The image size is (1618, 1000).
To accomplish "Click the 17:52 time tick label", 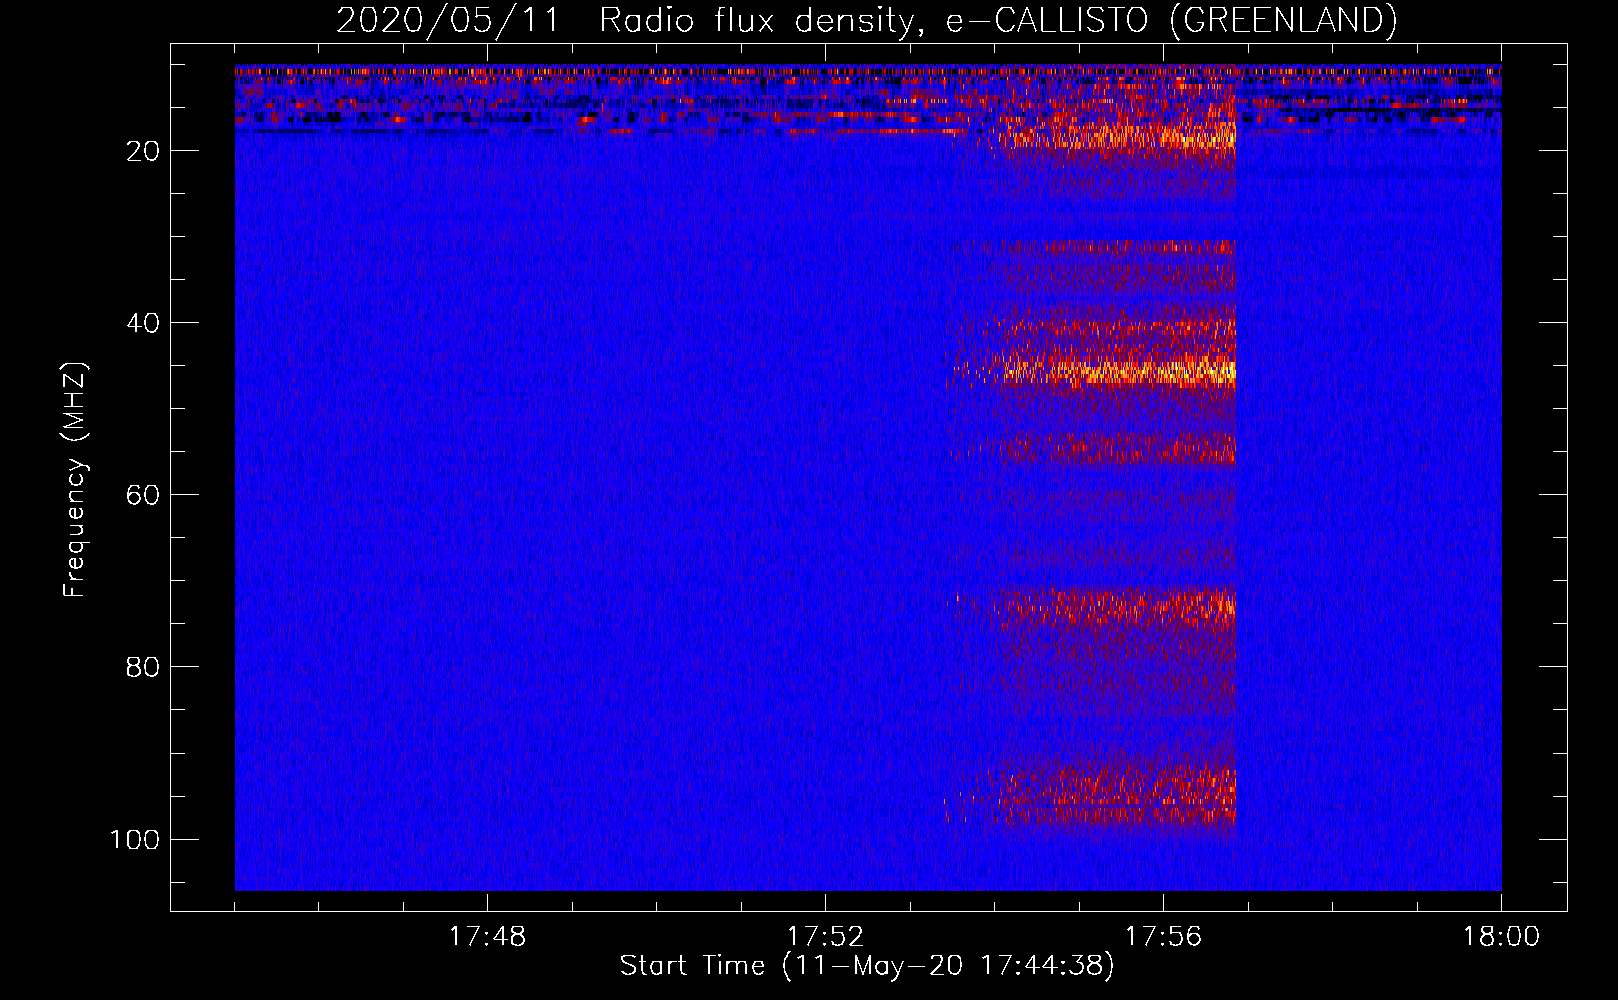I will (x=825, y=937).
